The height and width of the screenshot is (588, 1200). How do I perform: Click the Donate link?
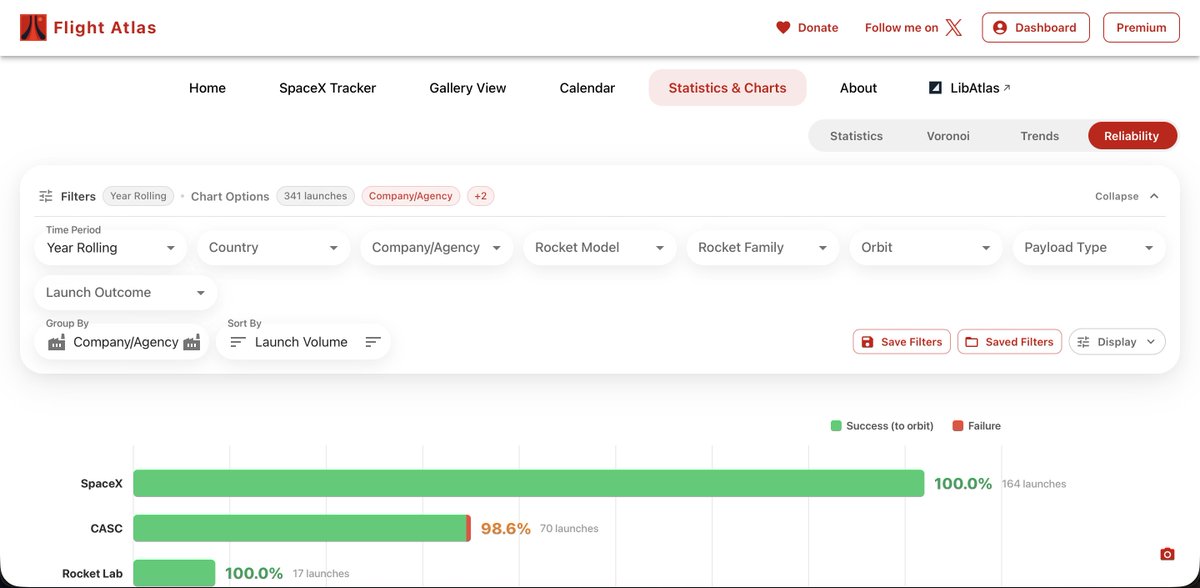807,28
